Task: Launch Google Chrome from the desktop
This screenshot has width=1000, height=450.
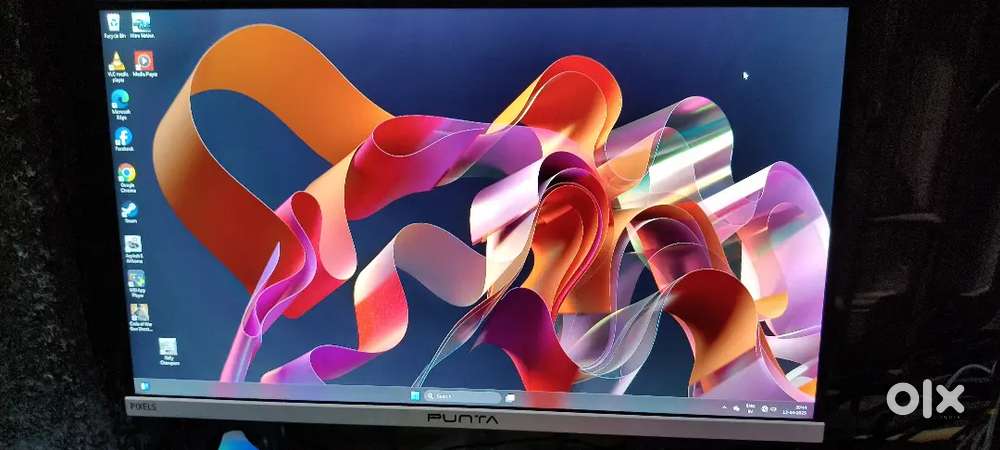Action: [x=126, y=174]
